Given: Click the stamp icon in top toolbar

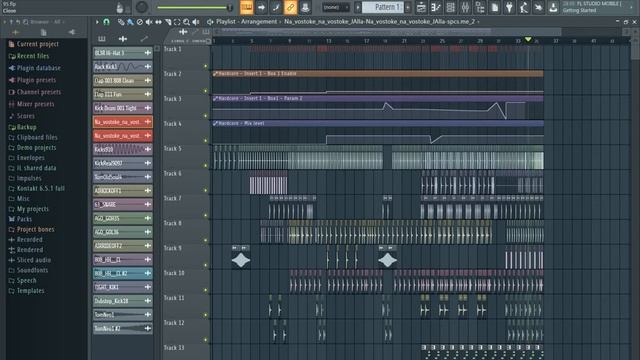Looking at the screenshot, I should (305, 7).
